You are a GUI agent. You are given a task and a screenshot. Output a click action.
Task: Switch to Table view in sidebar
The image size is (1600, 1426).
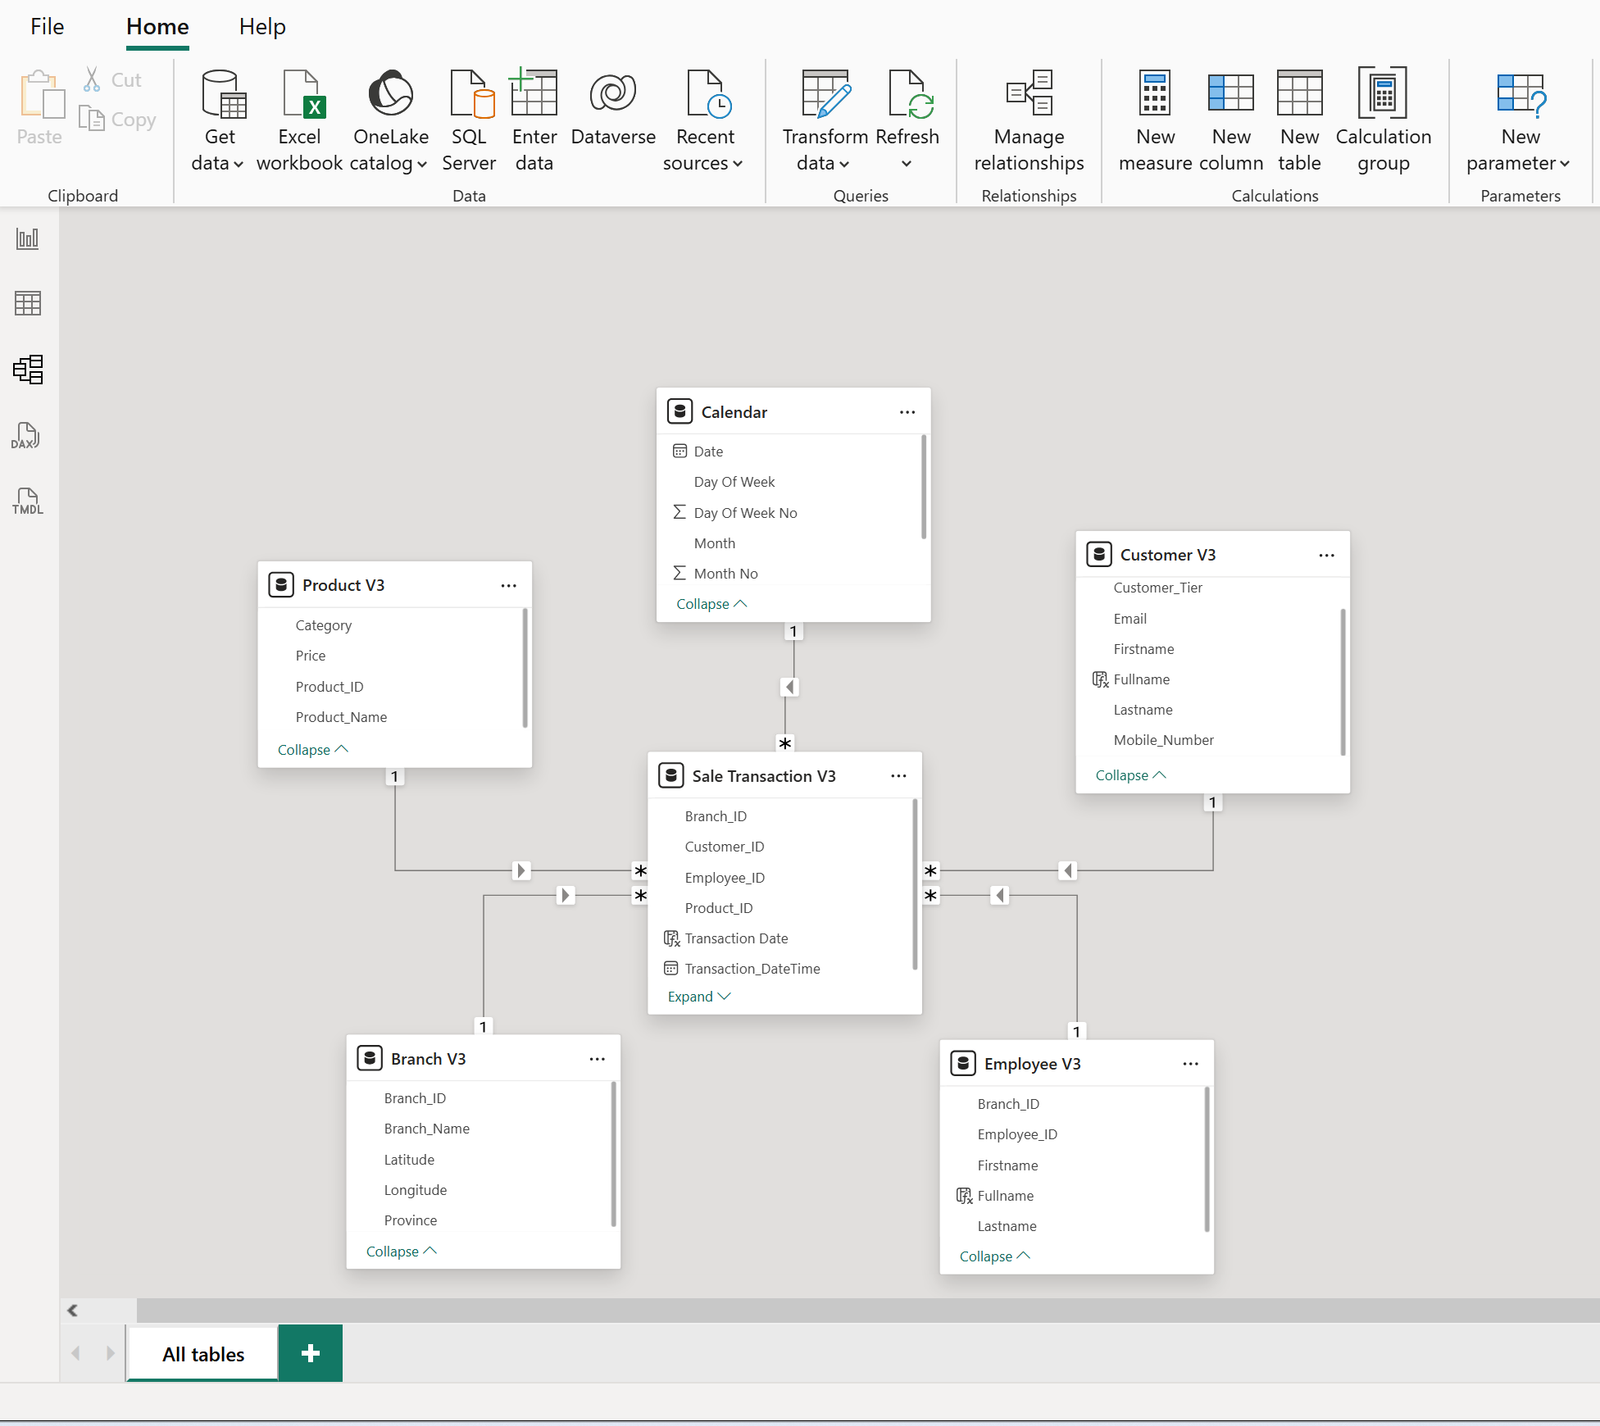click(28, 303)
